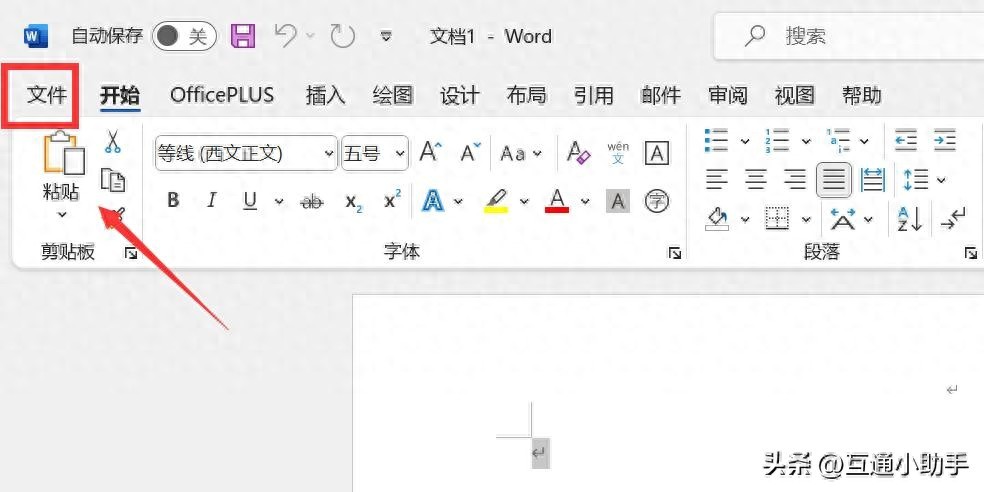
Task: Decrease font size with shrink icon
Action: pyautogui.click(x=470, y=152)
